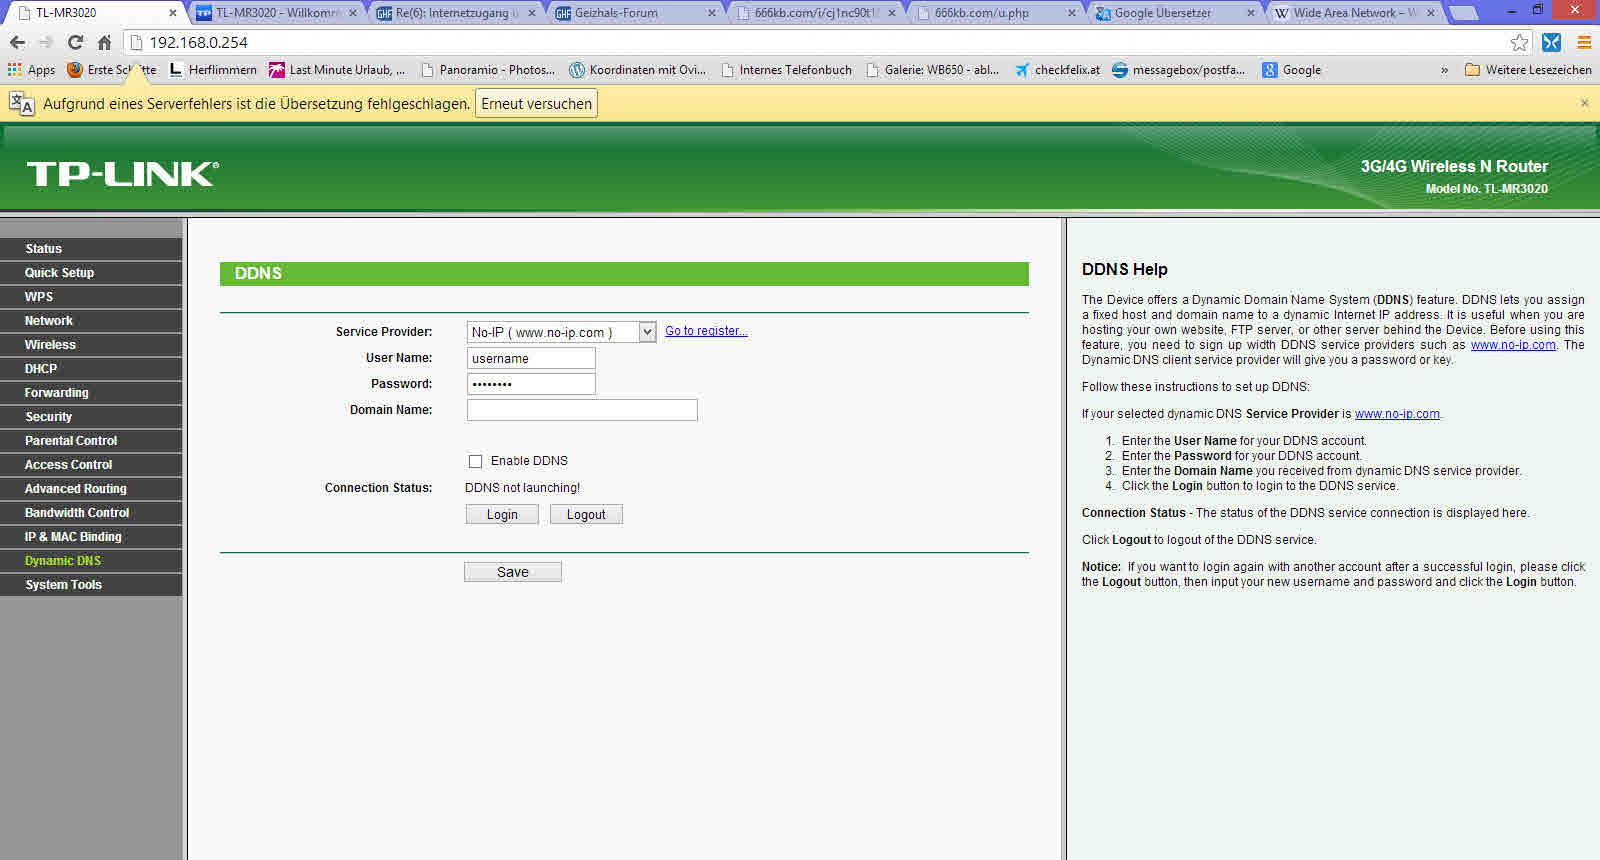The width and height of the screenshot is (1600, 860).
Task: Open the System Tools menu item
Action: tap(91, 585)
